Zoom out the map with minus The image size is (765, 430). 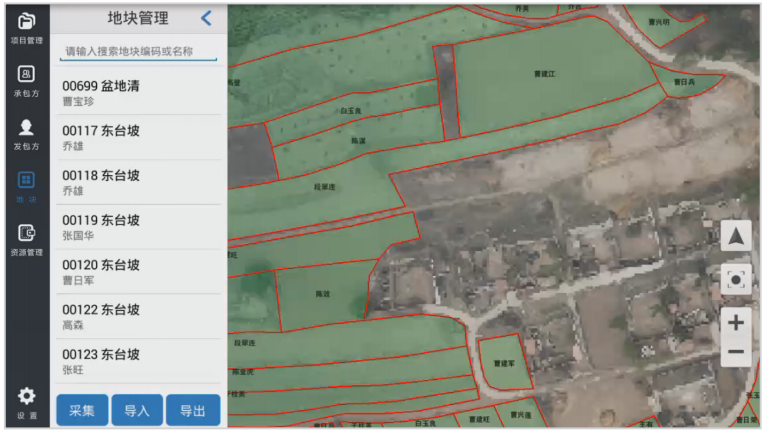click(x=736, y=353)
